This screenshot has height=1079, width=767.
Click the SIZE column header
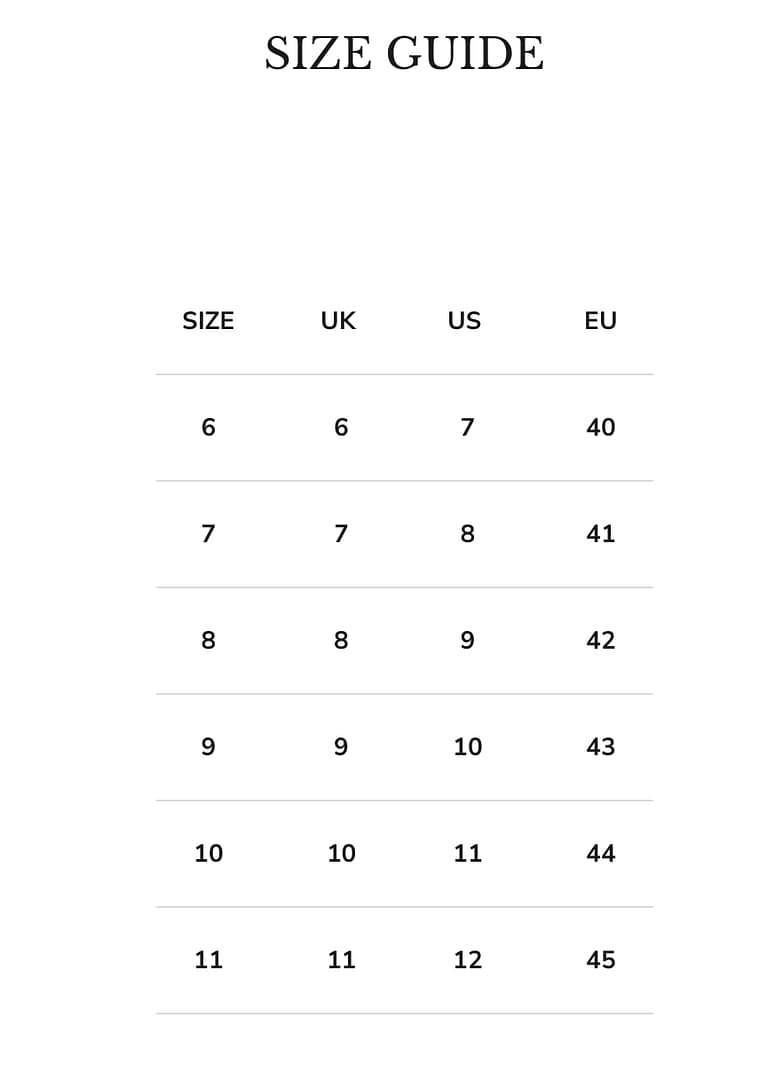click(x=208, y=321)
